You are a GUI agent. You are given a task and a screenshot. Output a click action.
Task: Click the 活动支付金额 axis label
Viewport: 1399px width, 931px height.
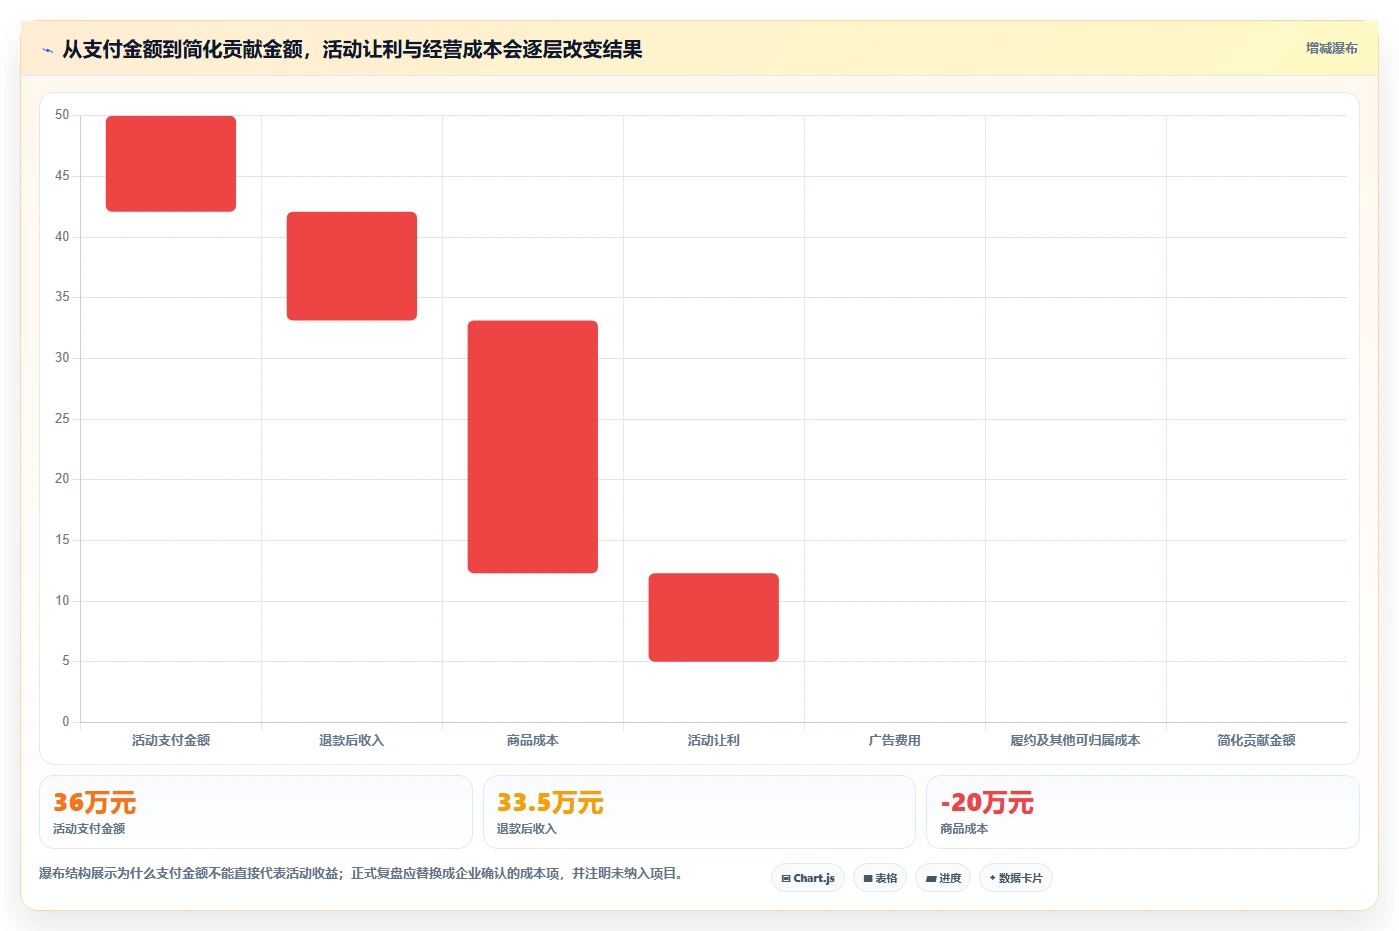(x=171, y=740)
